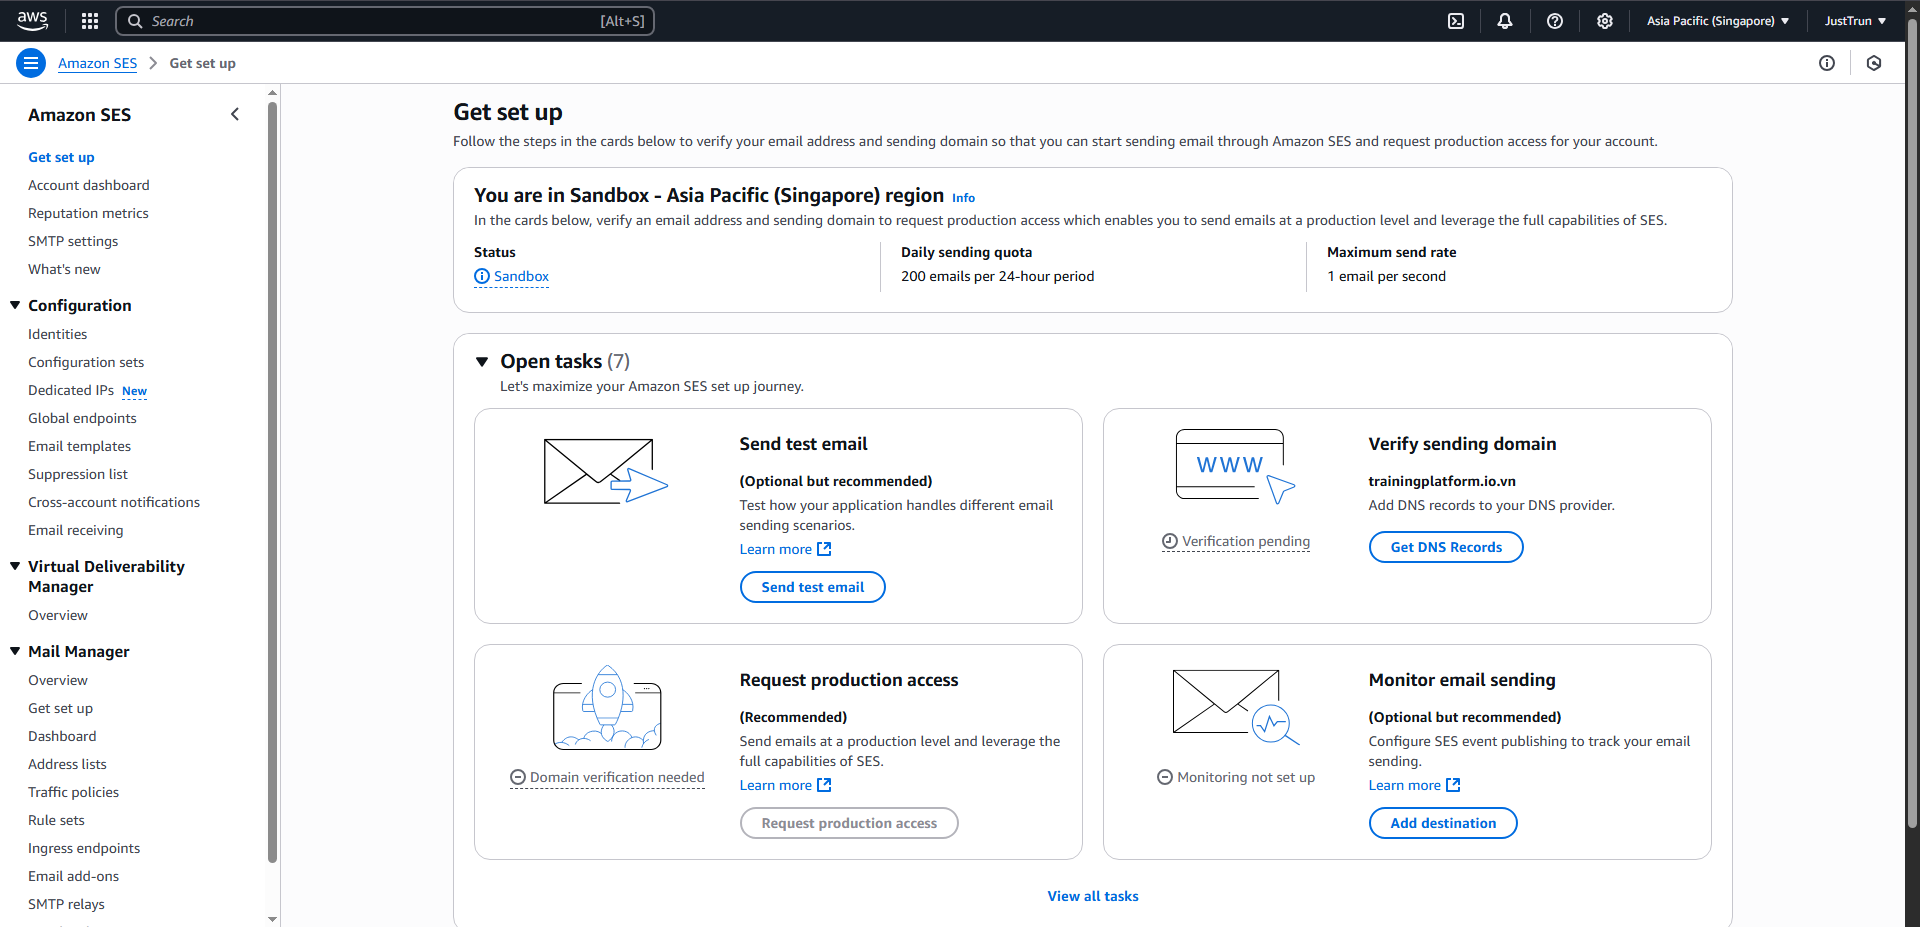
Task: Open the help question-mark icon
Action: (1555, 21)
